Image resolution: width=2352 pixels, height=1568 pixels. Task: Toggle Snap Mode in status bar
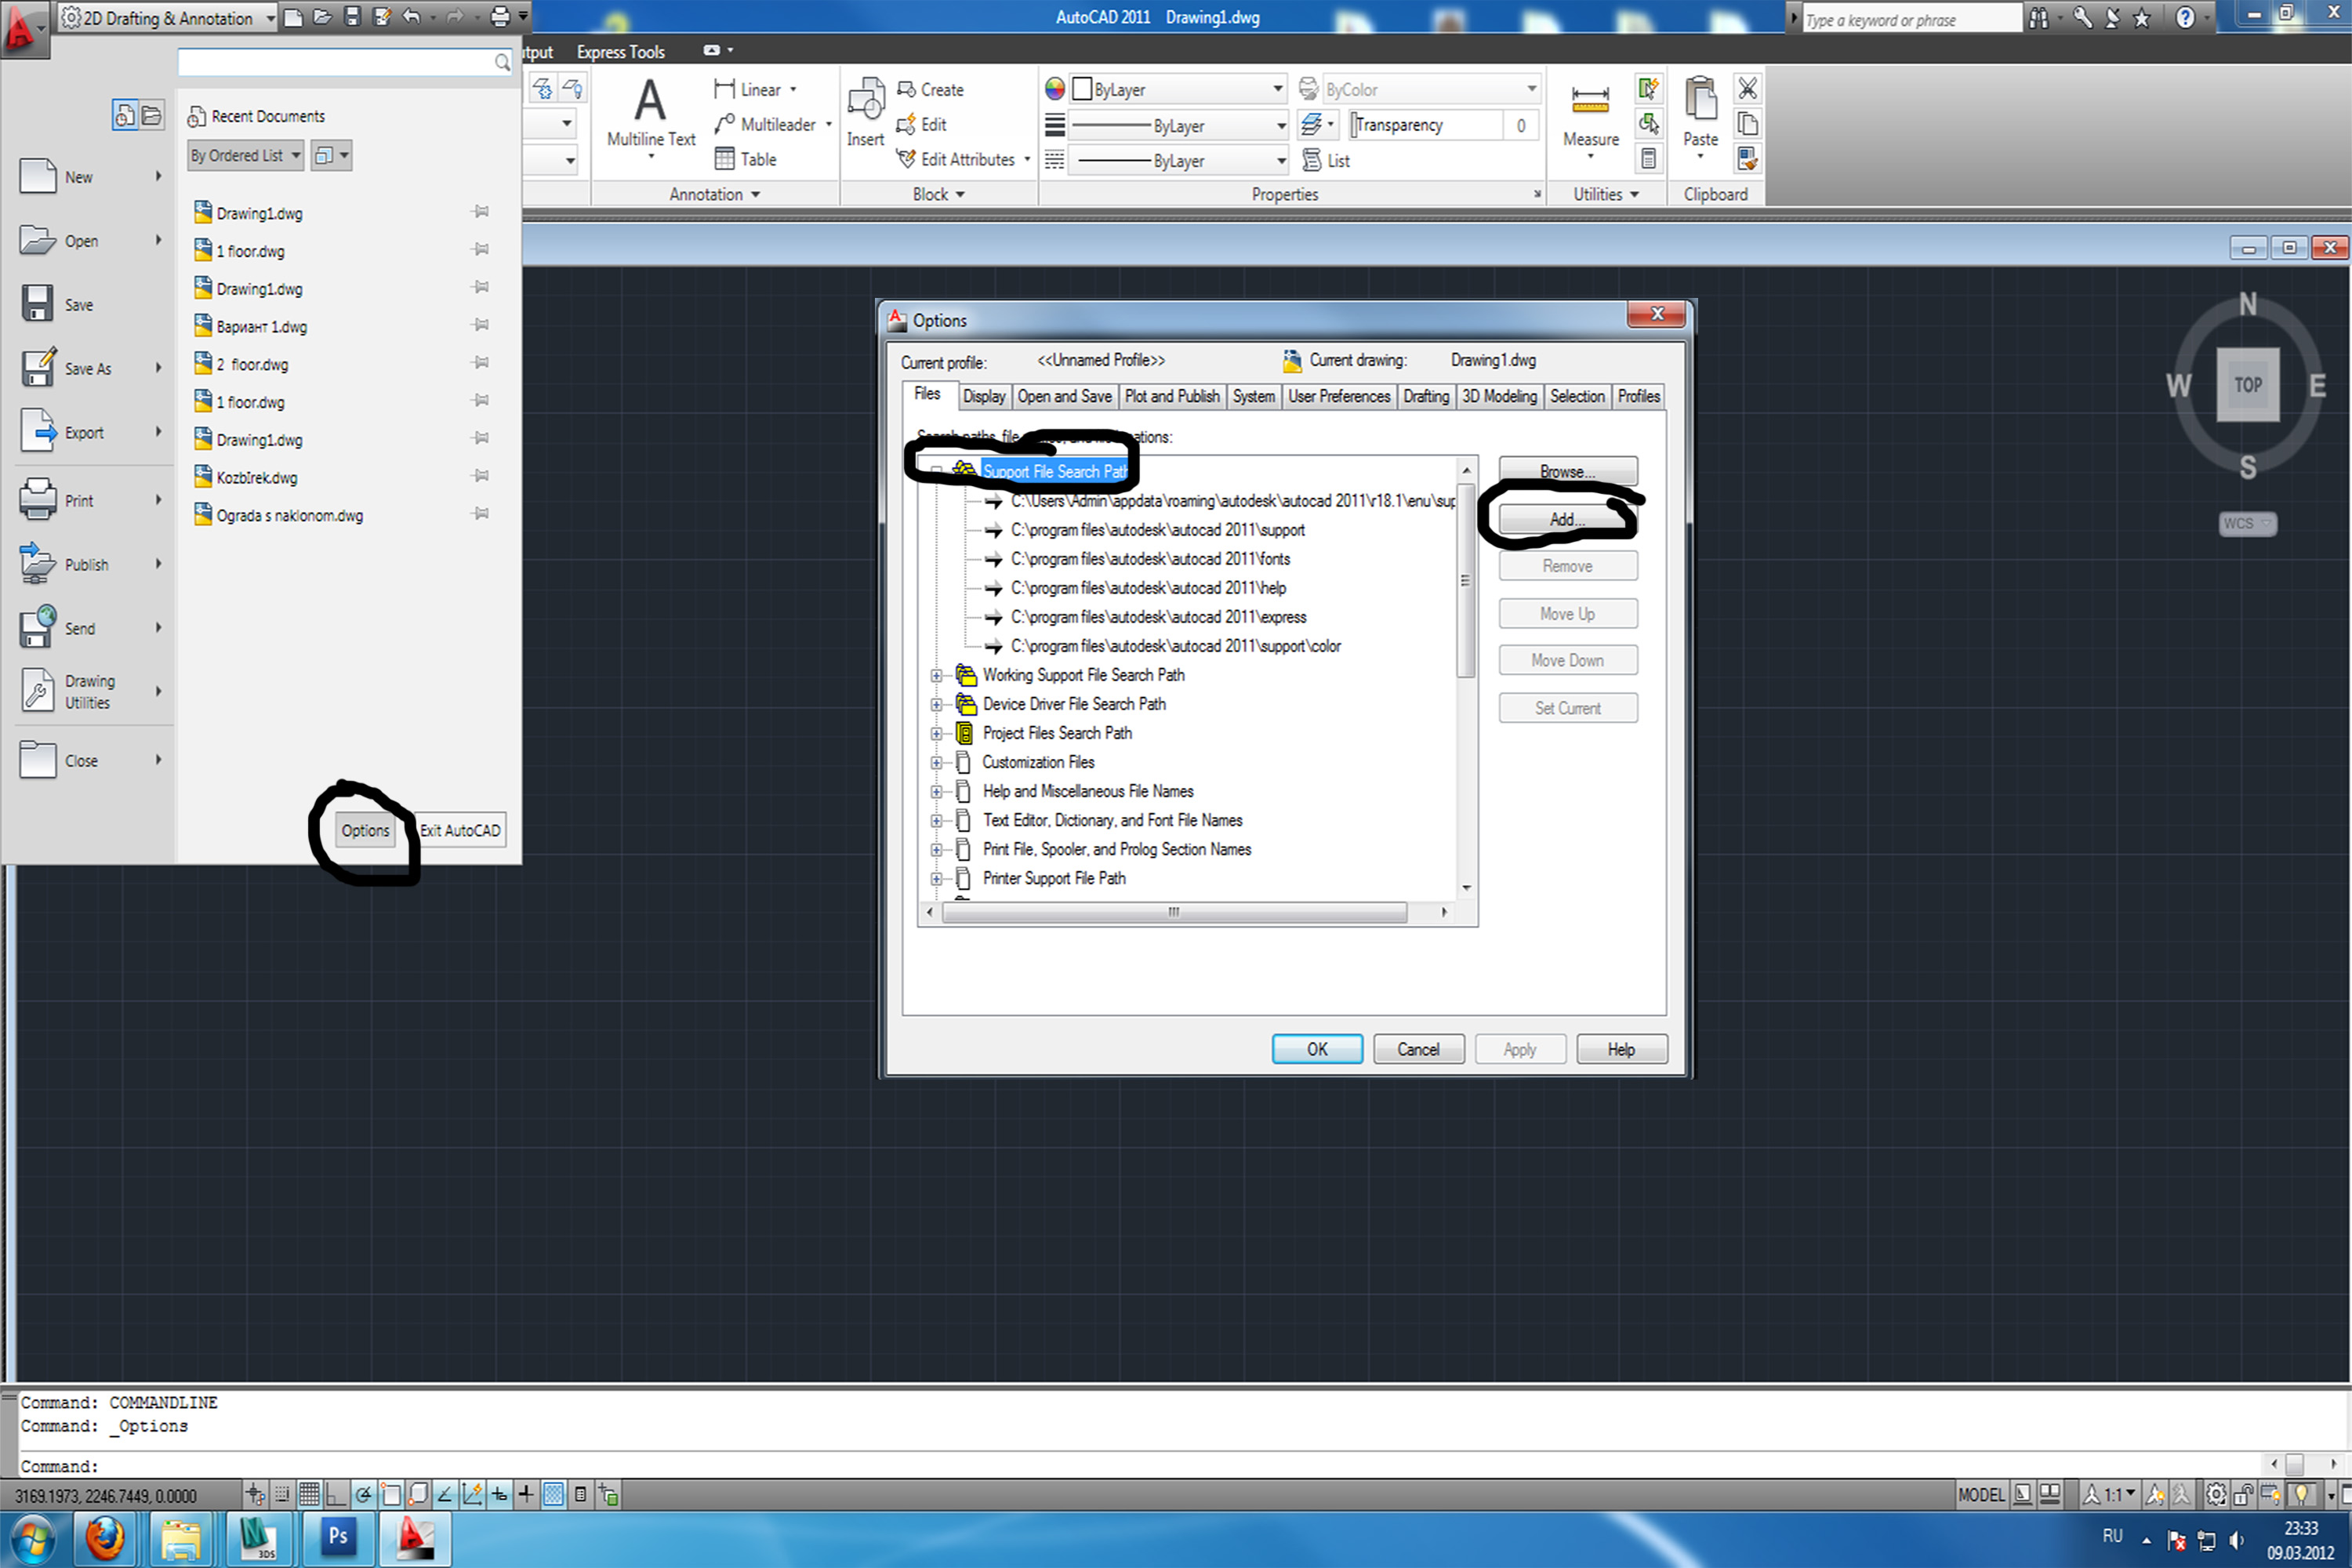click(282, 1495)
